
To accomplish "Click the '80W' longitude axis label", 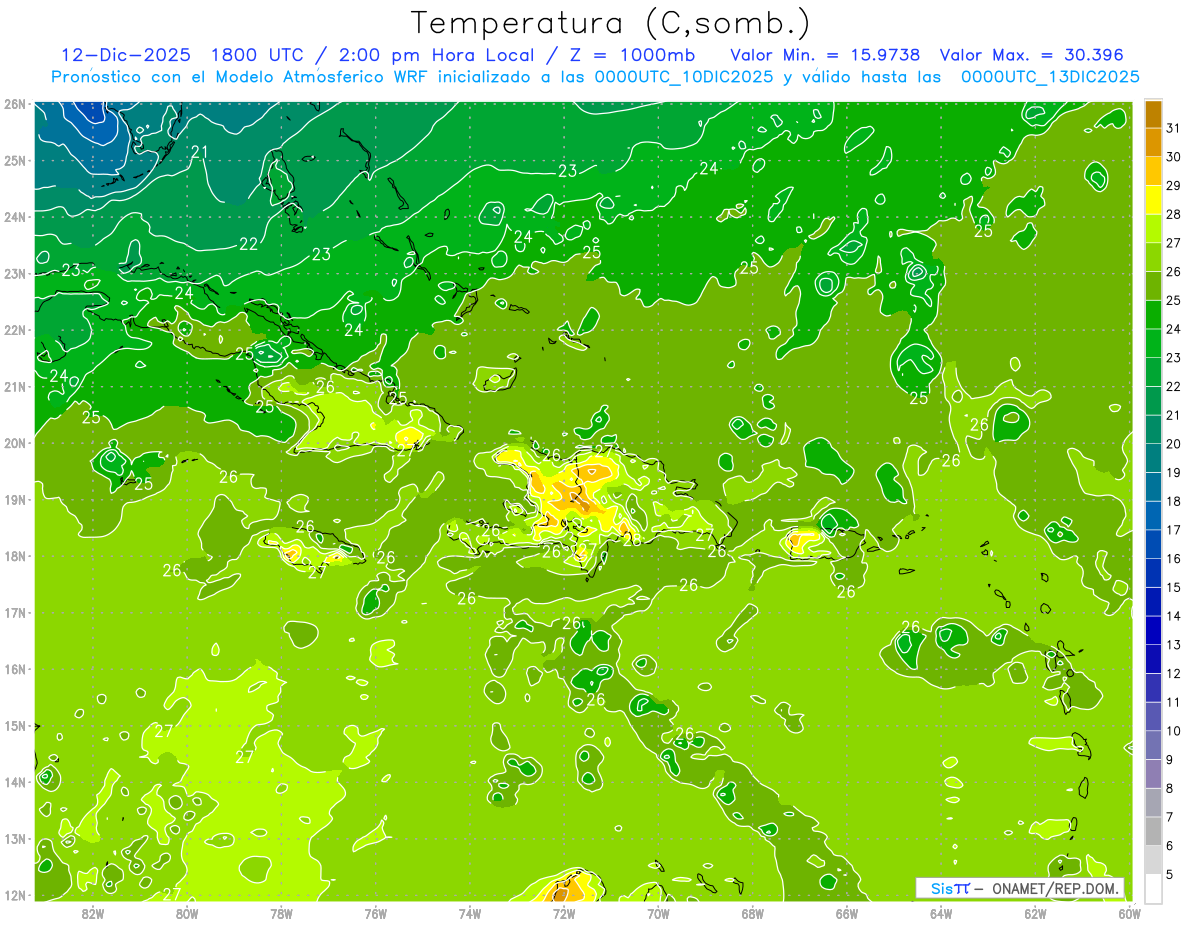I will (187, 913).
